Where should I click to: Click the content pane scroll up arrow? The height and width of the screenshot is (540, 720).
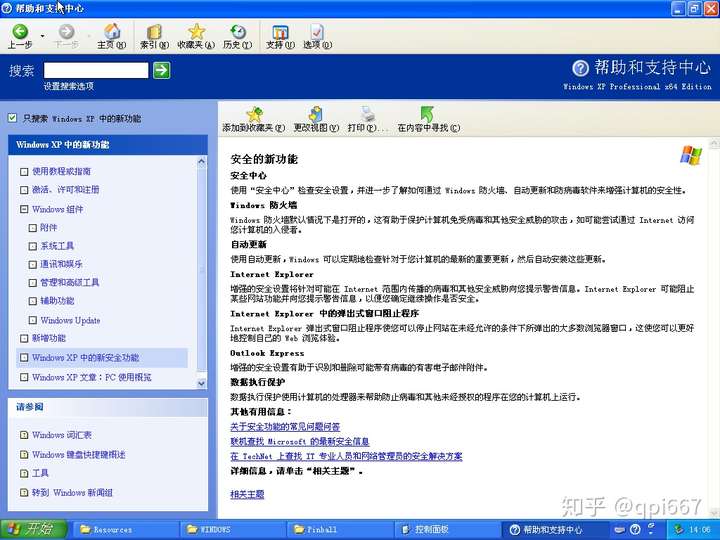pyautogui.click(x=714, y=144)
